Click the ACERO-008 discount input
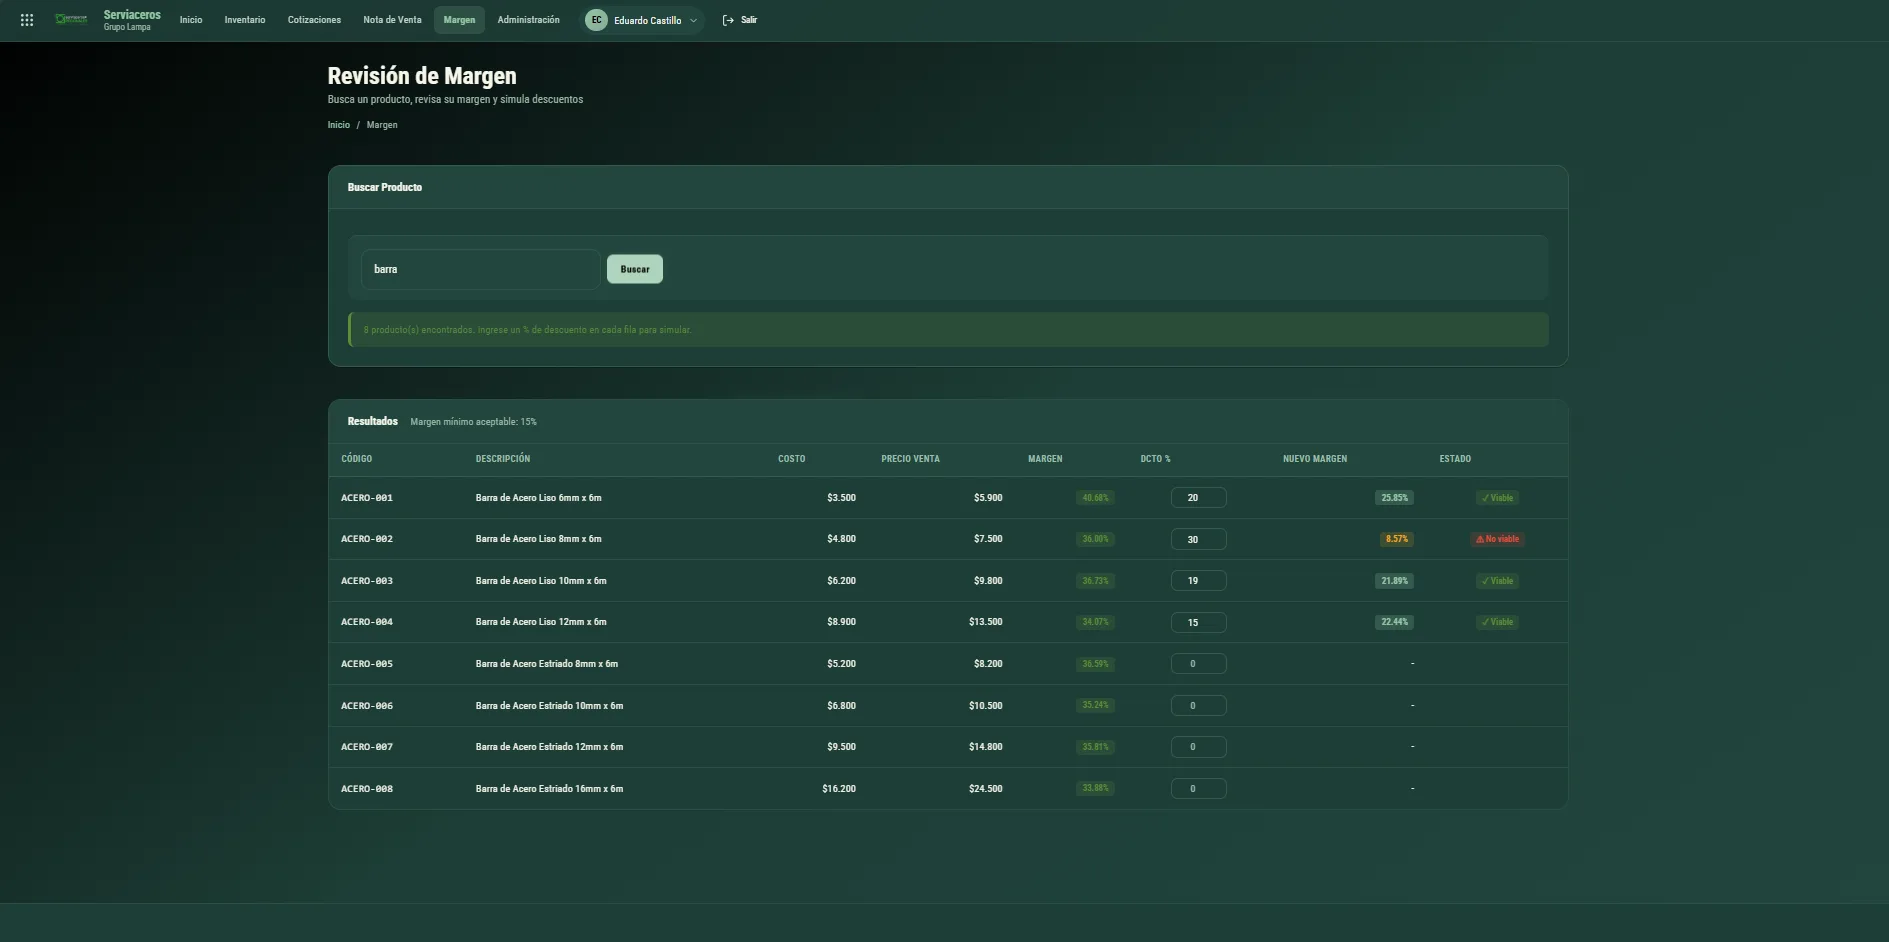 pos(1198,789)
